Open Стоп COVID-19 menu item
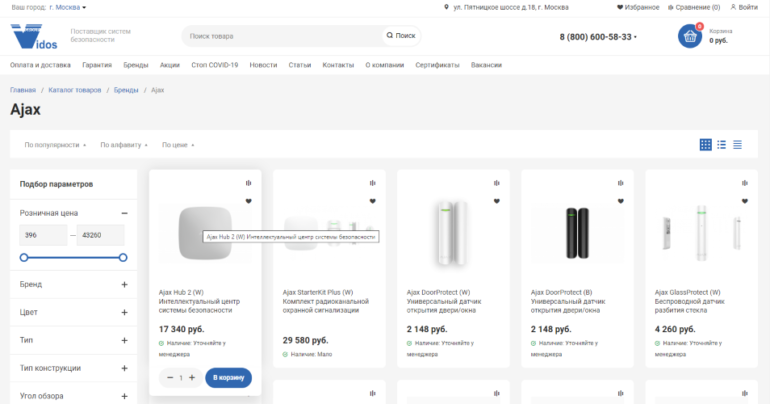Screen dimensions: 770x404 [x=215, y=65]
